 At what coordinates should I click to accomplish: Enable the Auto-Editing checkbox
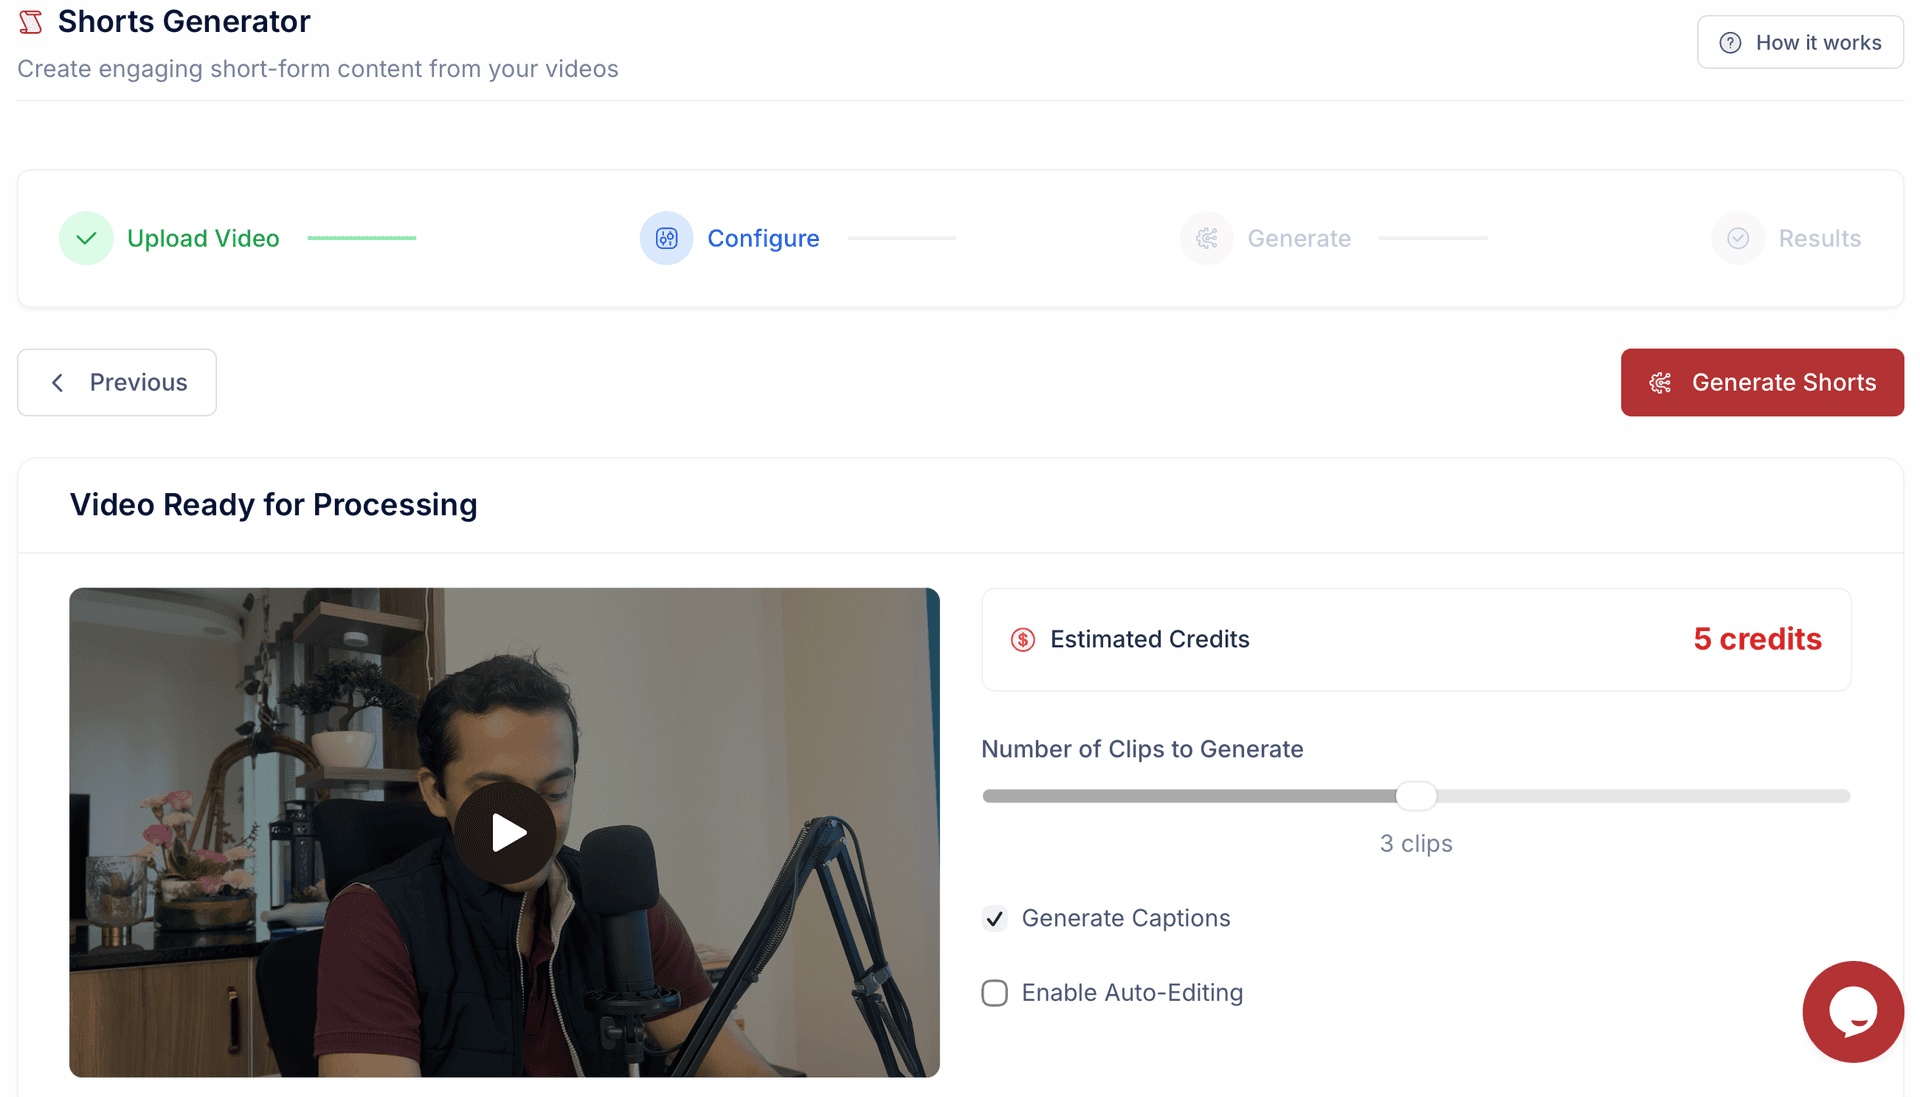[994, 993]
